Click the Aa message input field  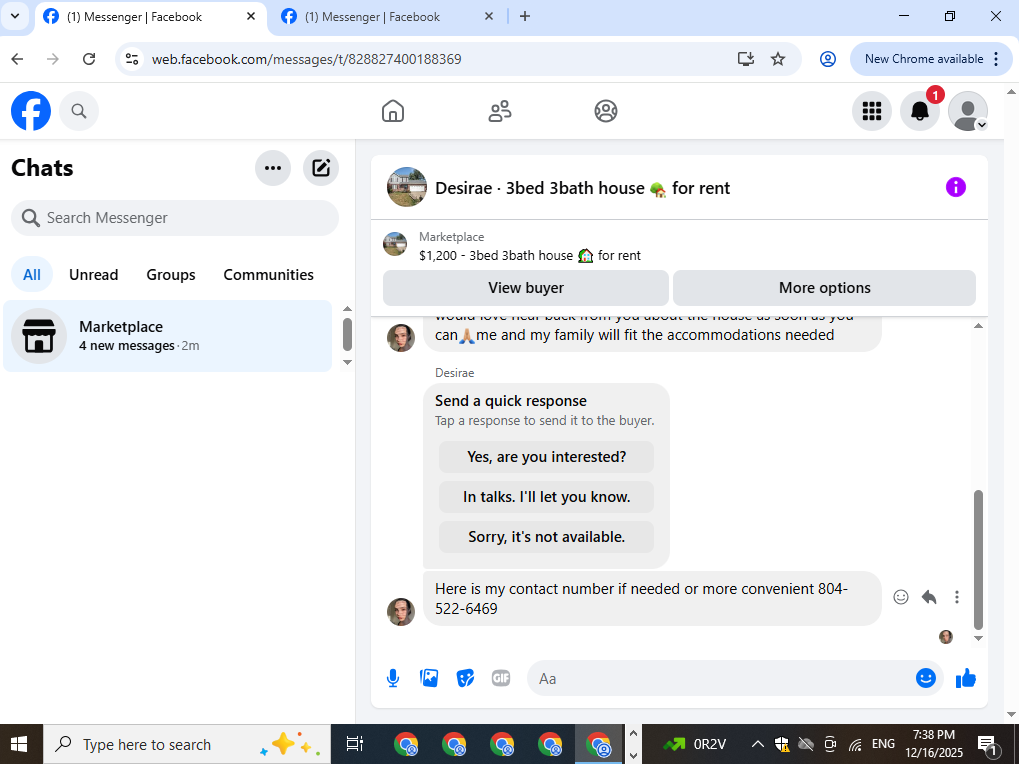[721, 678]
